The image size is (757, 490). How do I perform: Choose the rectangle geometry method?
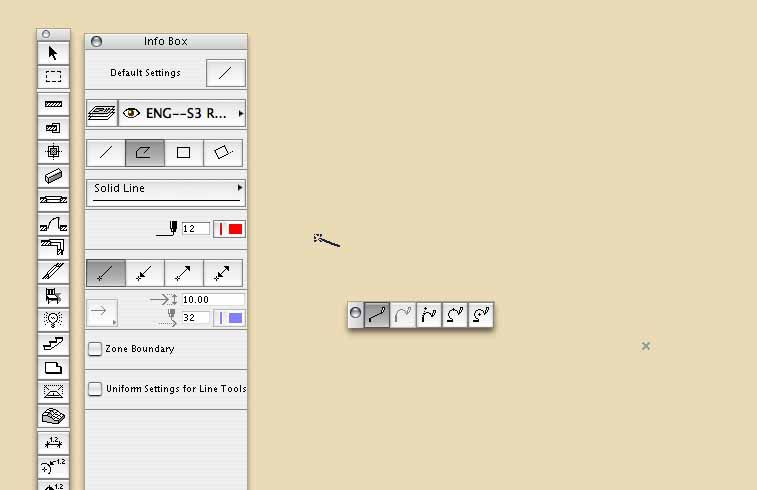183,153
